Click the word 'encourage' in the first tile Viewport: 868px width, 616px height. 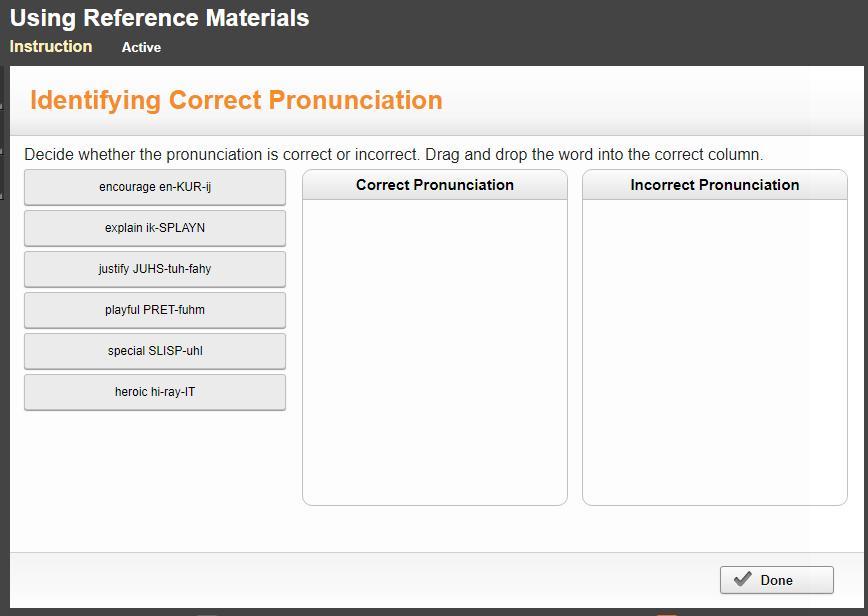tap(127, 187)
